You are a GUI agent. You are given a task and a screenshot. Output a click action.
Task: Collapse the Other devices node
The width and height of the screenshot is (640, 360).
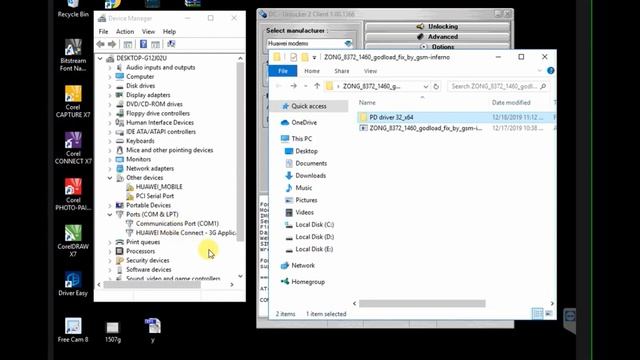[110, 178]
